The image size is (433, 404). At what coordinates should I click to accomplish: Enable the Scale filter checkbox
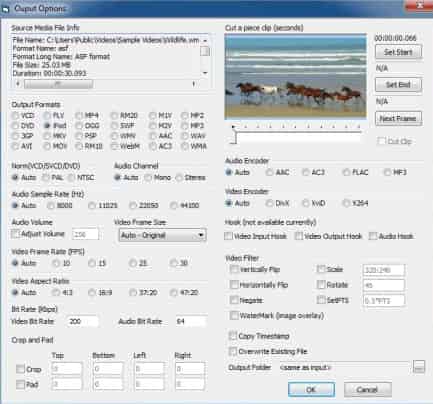click(x=321, y=269)
